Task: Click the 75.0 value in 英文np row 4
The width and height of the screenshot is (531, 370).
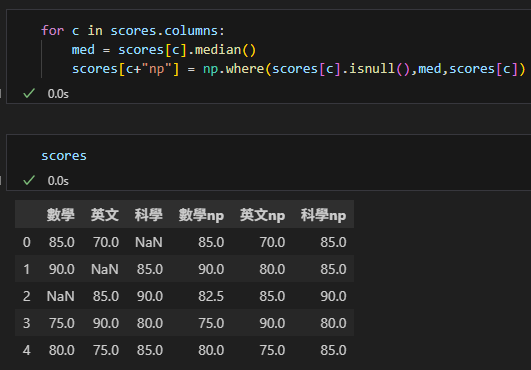Action: click(x=272, y=350)
